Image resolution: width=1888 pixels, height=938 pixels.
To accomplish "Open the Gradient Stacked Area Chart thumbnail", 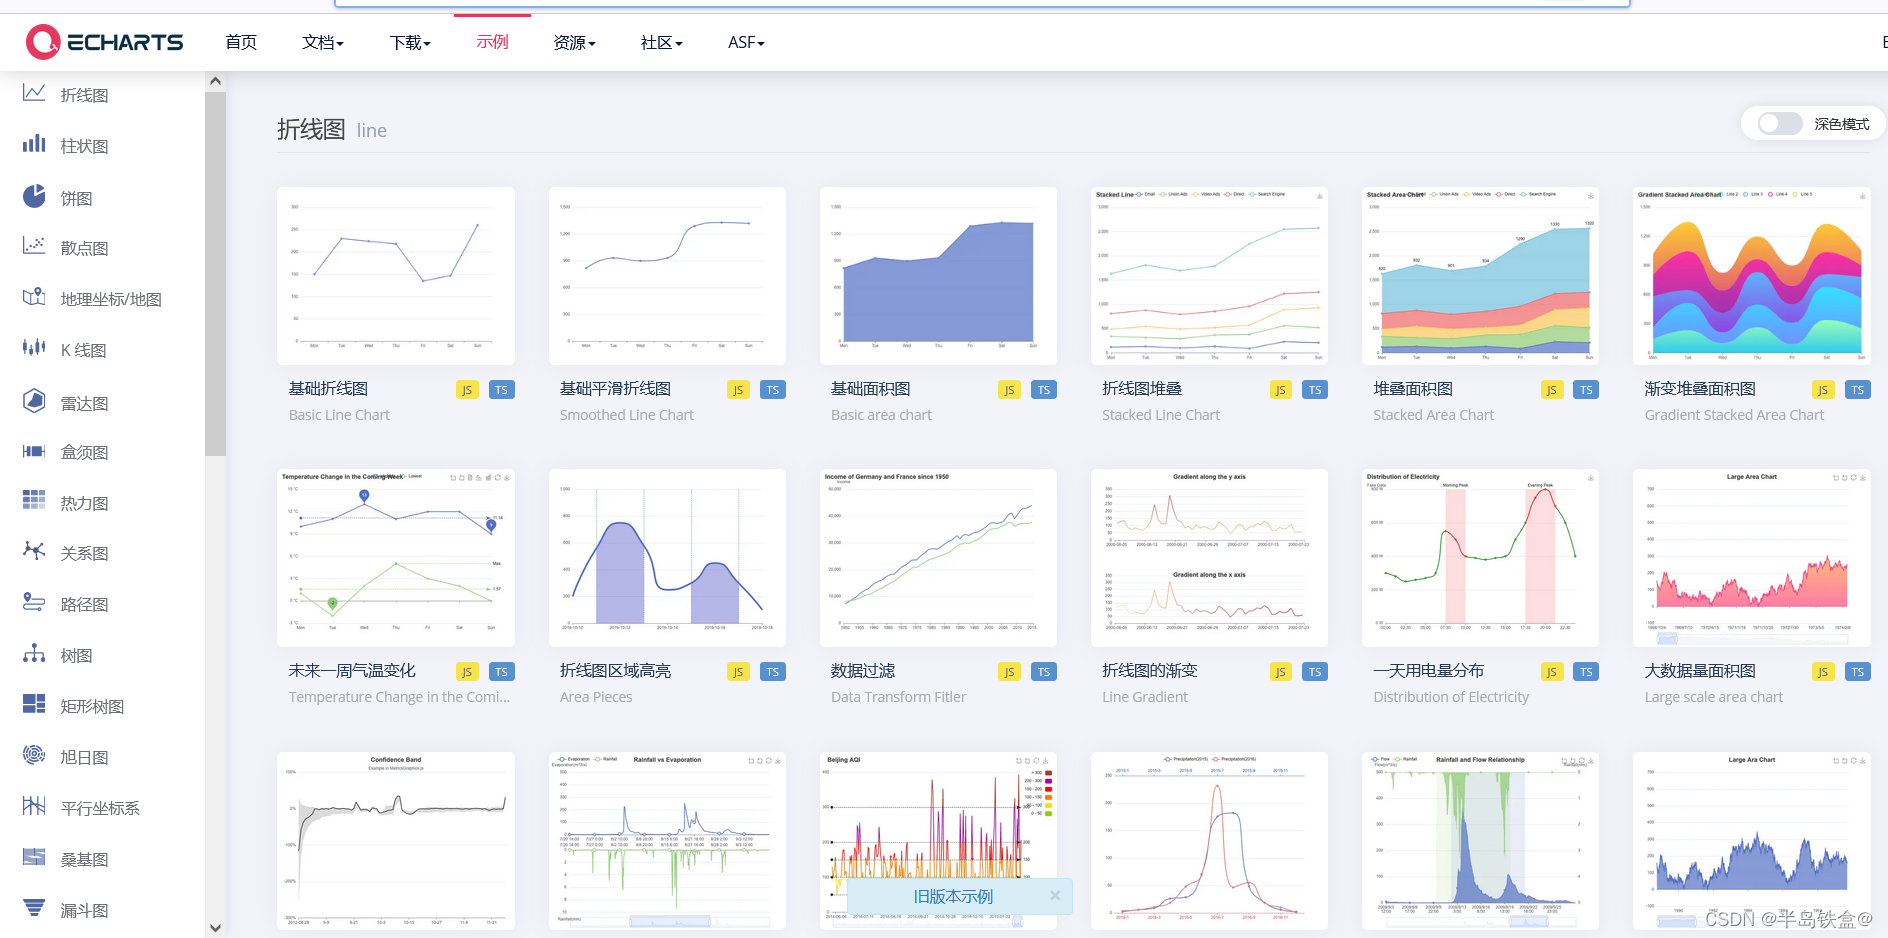I will point(1752,275).
